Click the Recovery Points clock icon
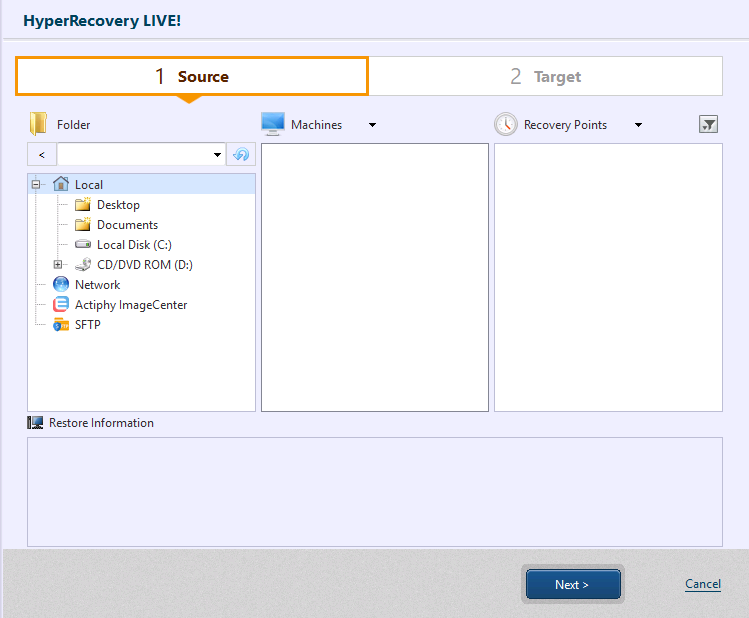Screen dimensions: 749x618 506,124
